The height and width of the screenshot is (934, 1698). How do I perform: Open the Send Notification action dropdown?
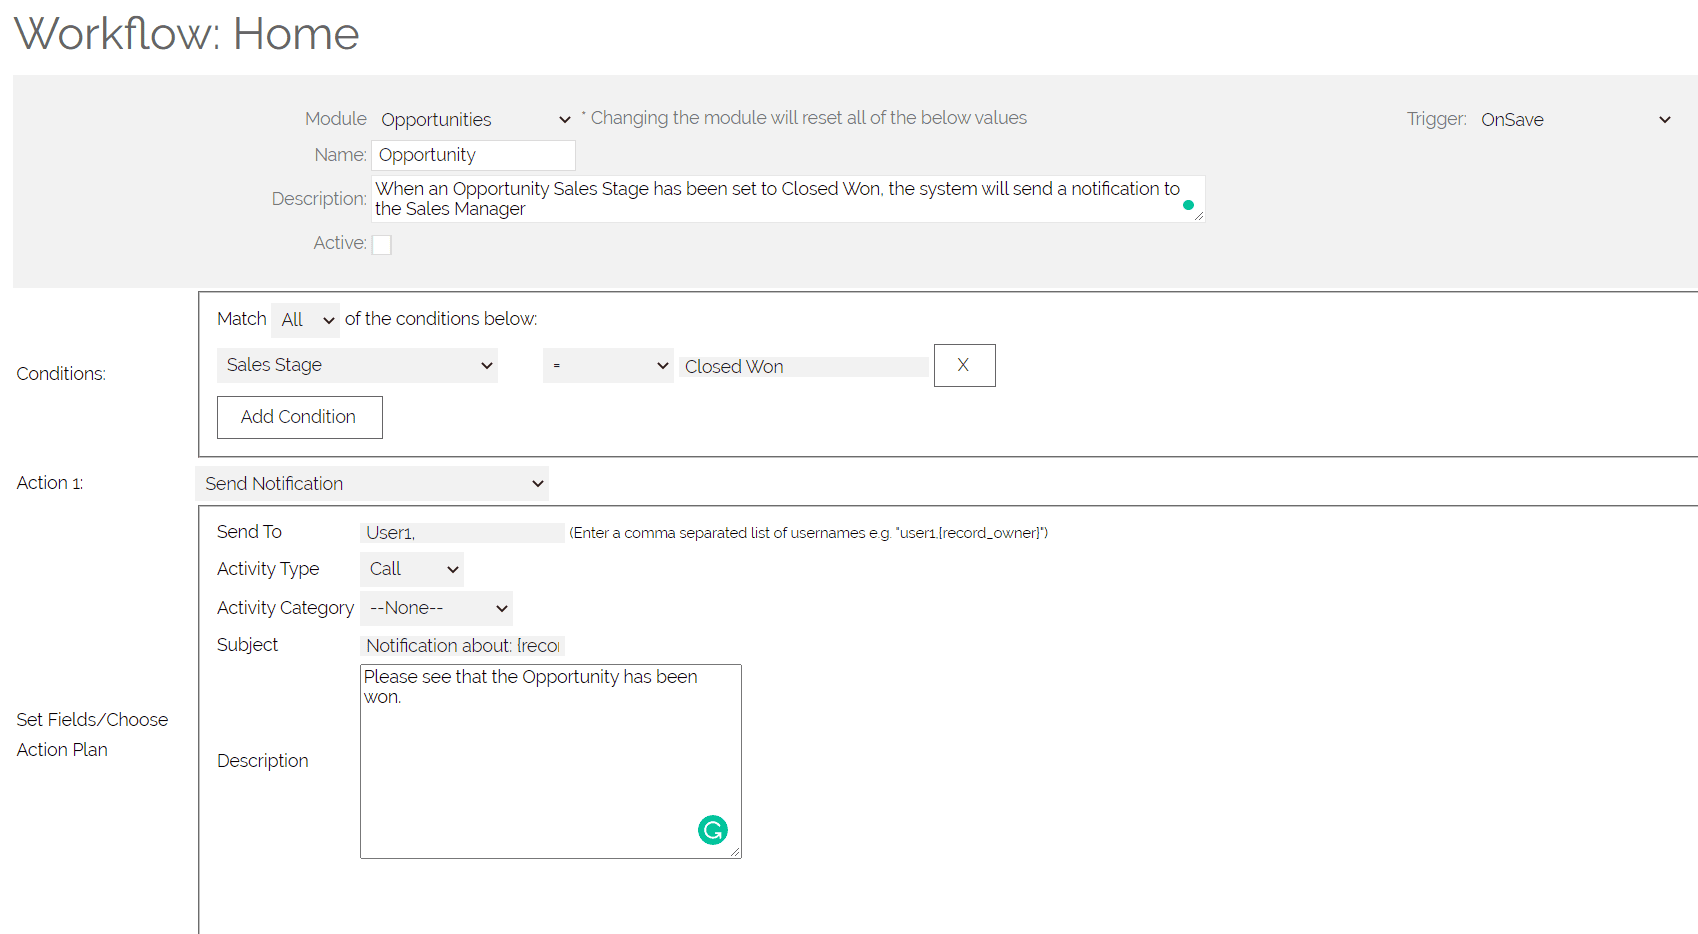tap(372, 484)
